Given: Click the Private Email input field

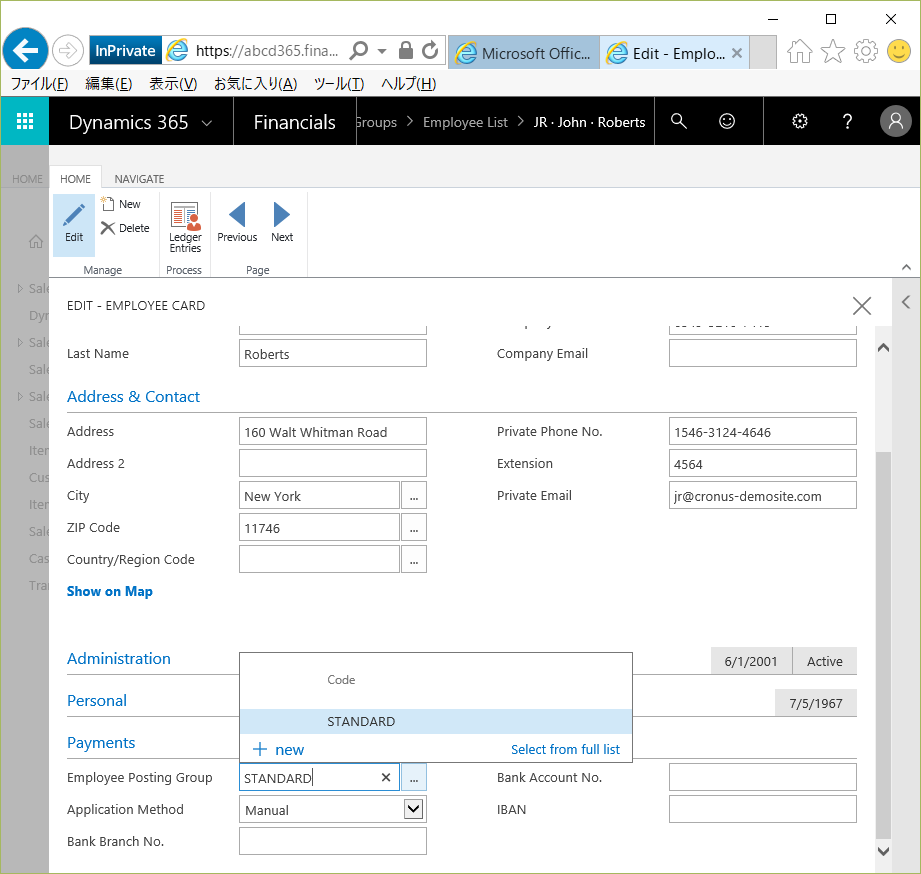Looking at the screenshot, I should (x=762, y=496).
